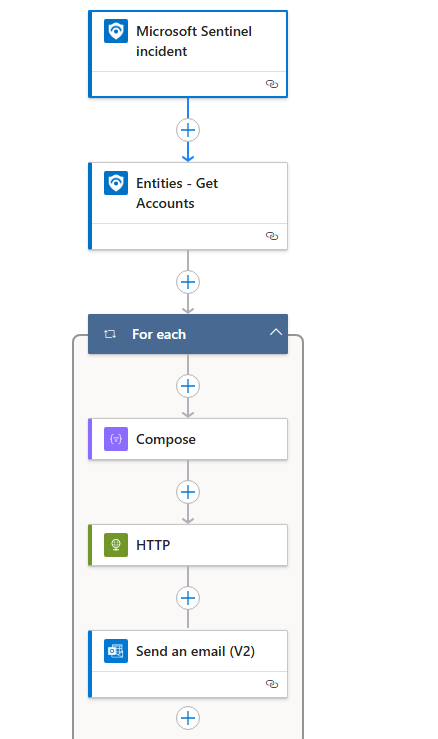
Task: Open the Microsoft Sentinel incident trigger title
Action: point(194,41)
